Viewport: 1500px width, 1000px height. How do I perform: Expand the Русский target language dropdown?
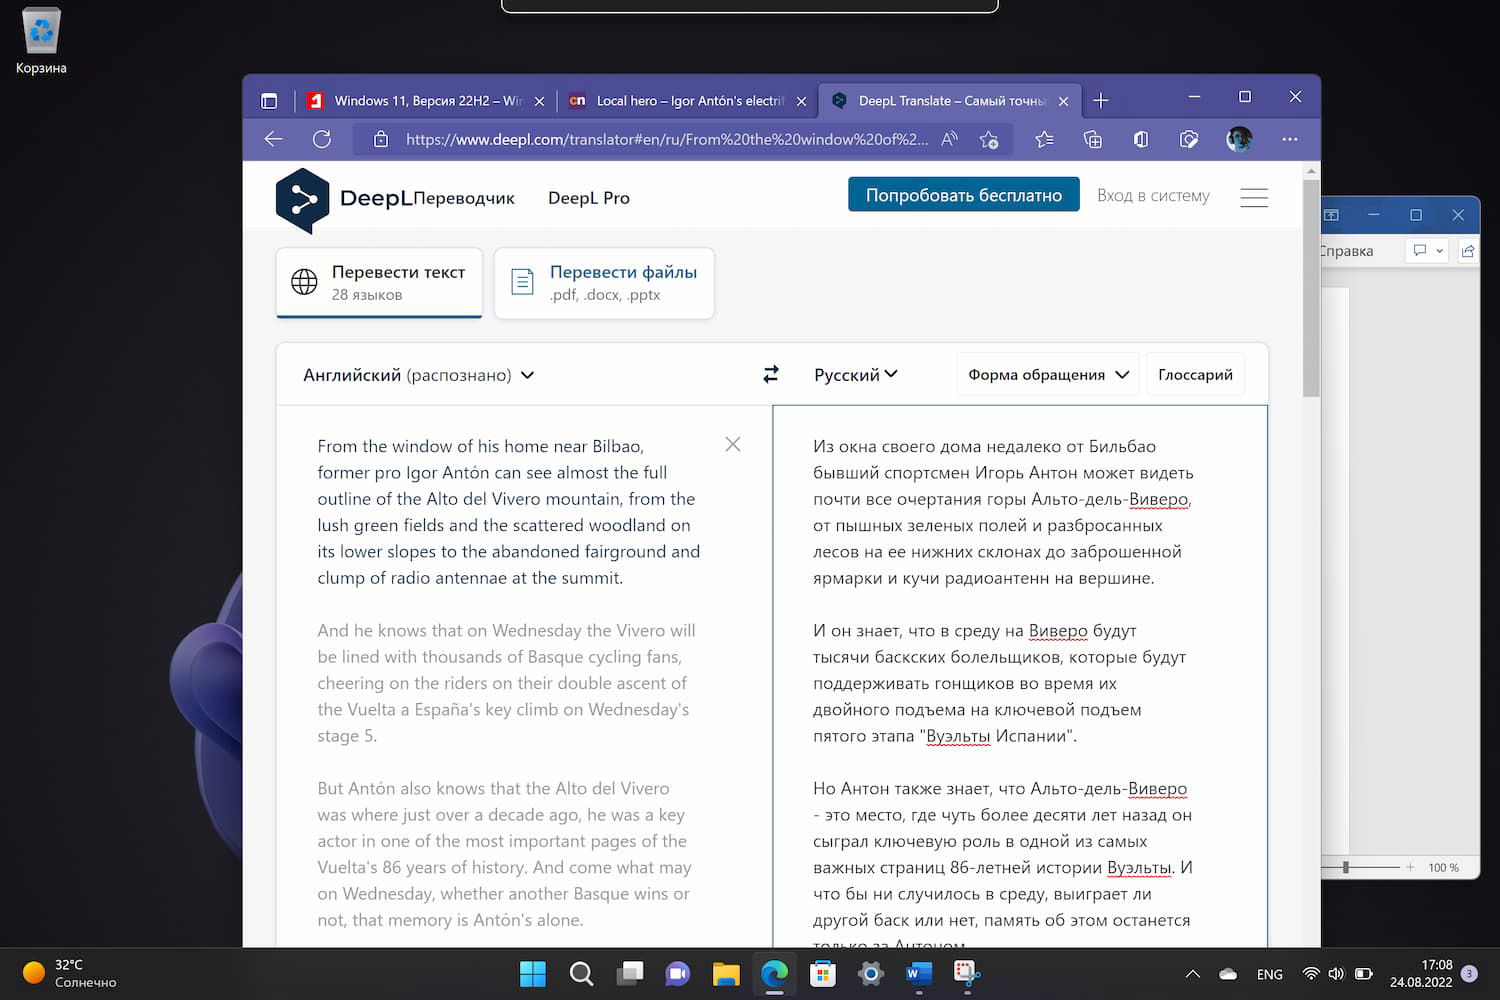tap(856, 374)
